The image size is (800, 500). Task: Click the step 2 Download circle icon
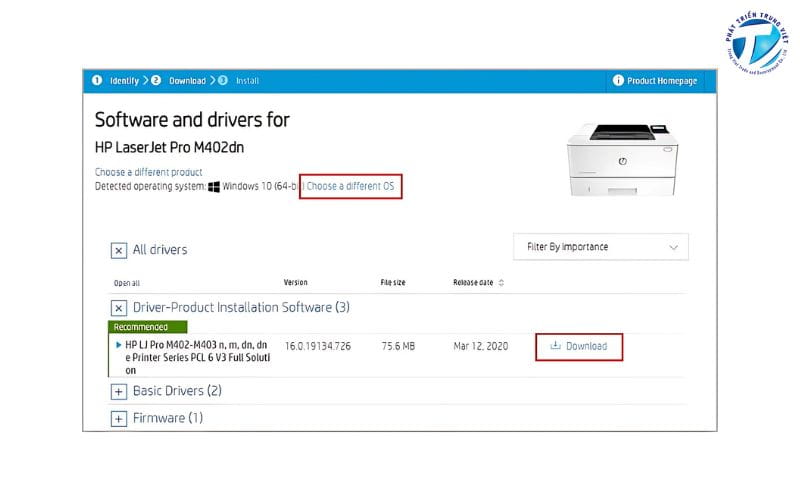point(156,80)
